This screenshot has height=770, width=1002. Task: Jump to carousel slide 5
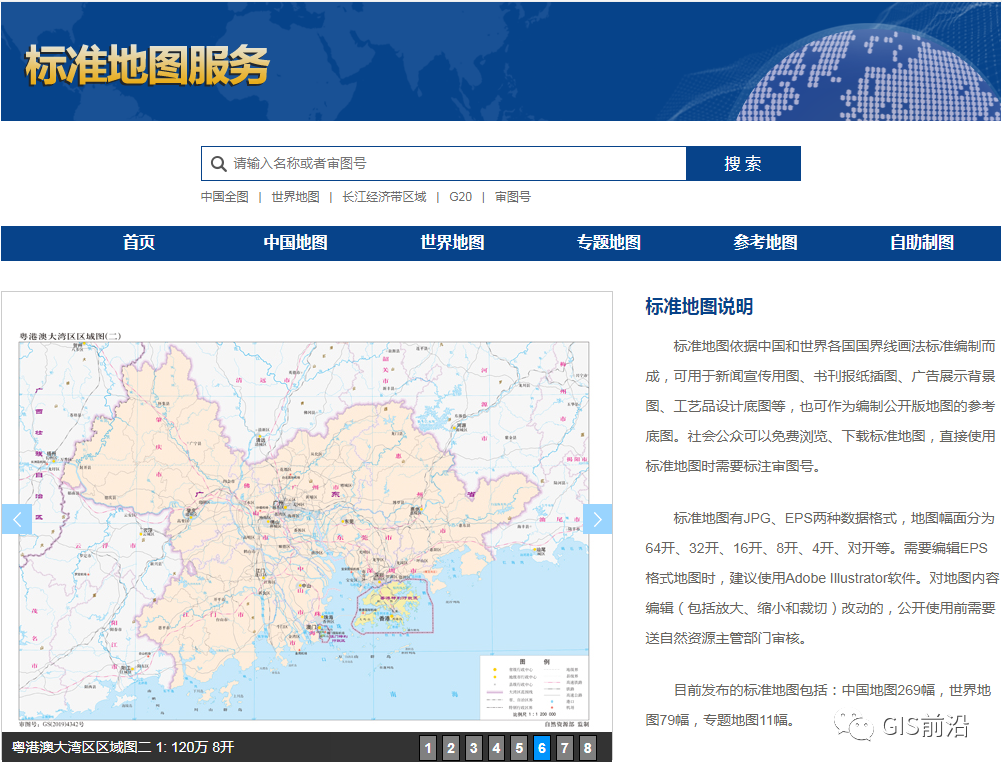(519, 748)
